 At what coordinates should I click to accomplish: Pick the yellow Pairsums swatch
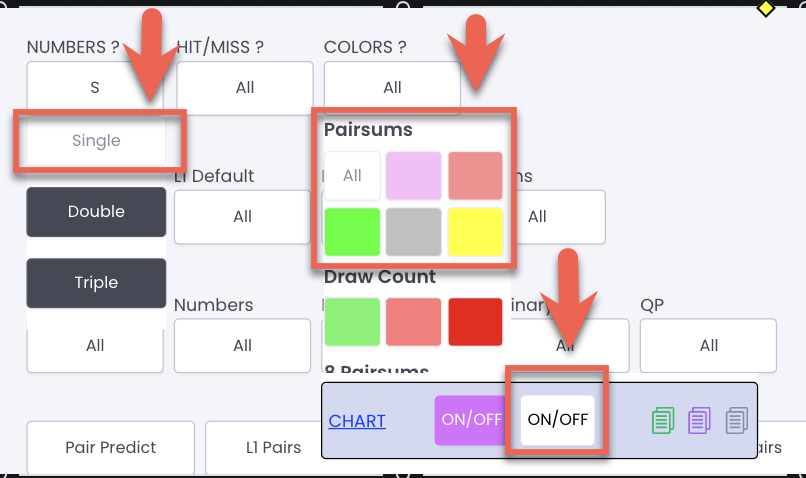tap(475, 232)
